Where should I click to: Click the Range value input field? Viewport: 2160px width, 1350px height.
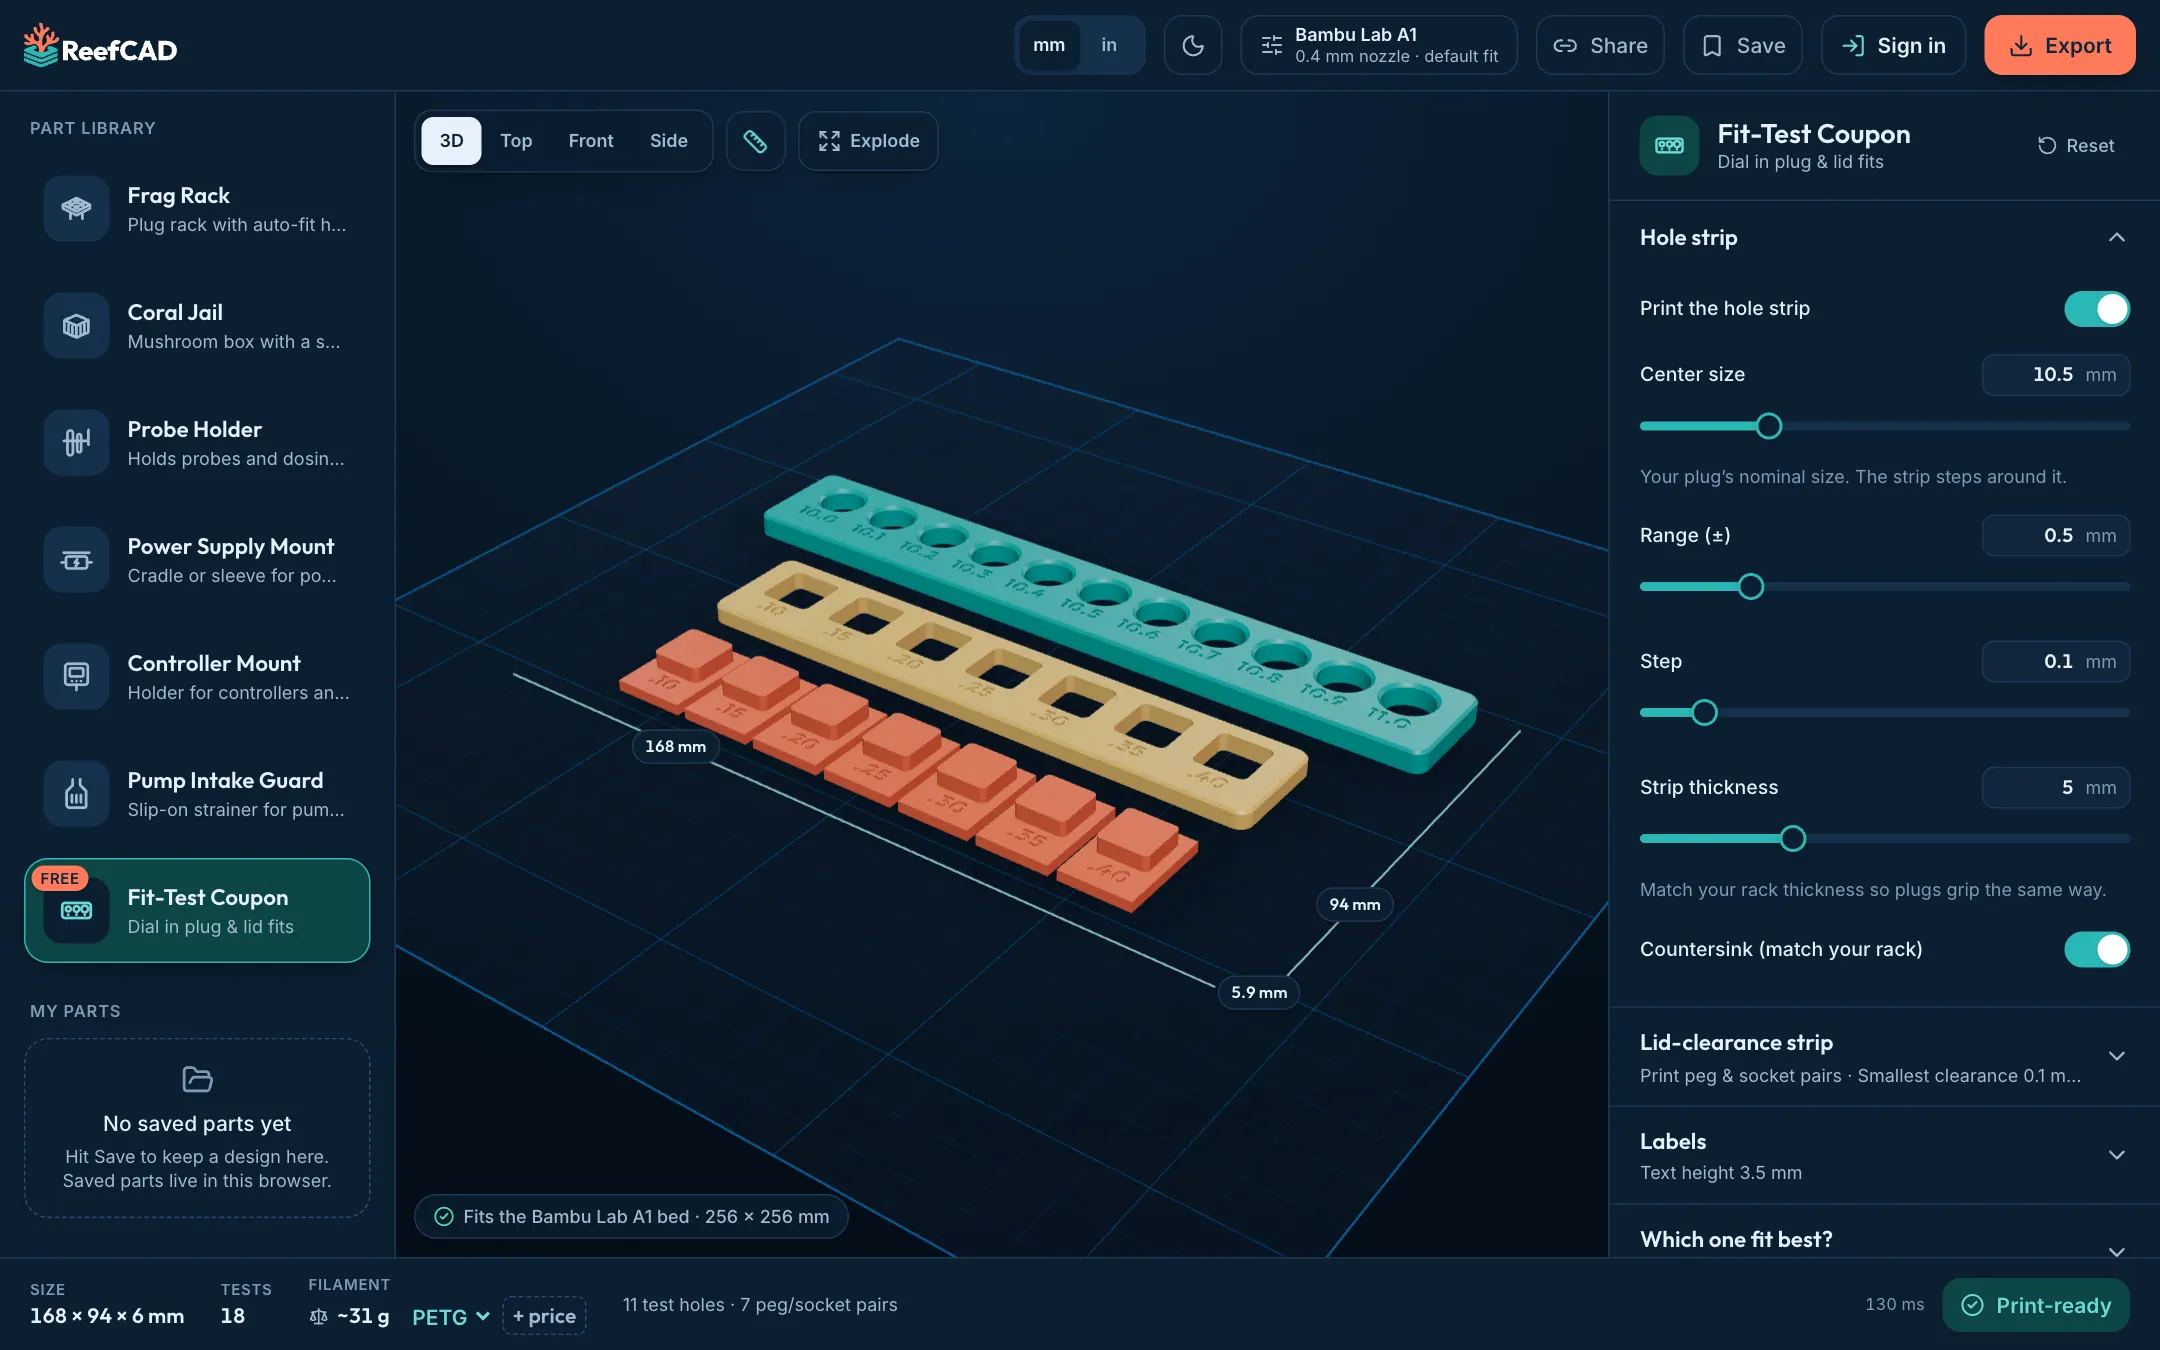2055,536
